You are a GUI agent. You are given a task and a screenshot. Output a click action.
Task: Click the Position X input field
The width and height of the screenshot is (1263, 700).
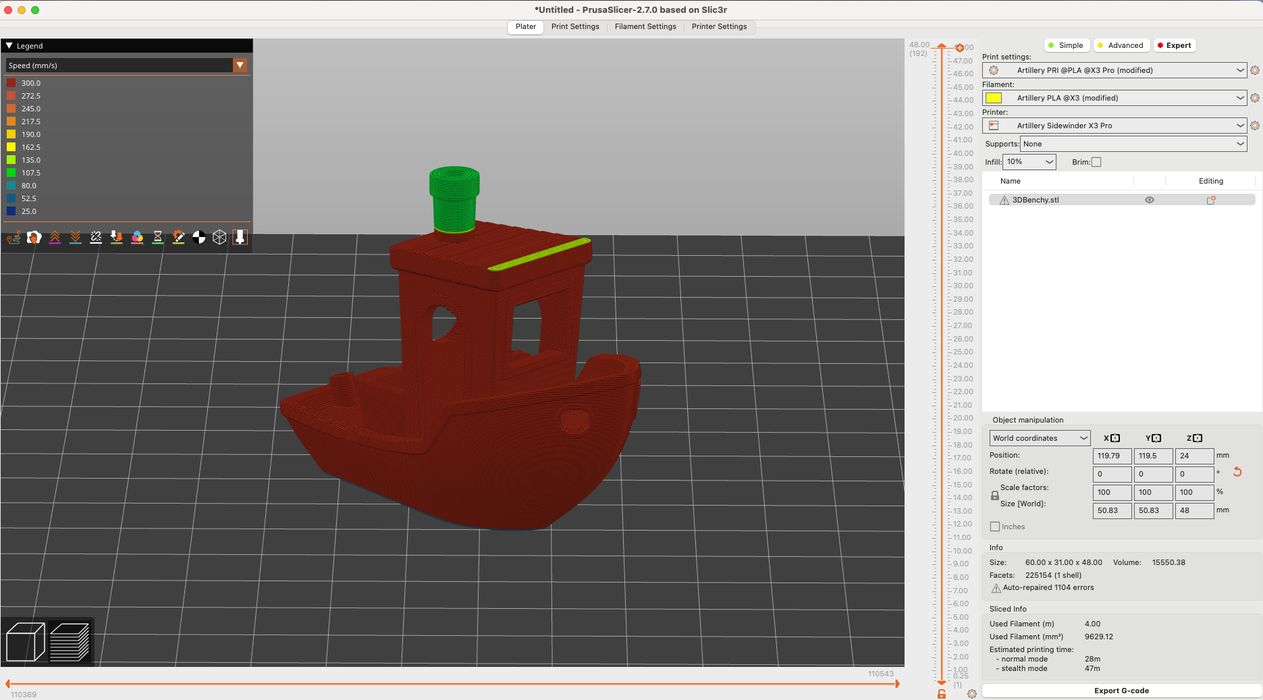pyautogui.click(x=1112, y=456)
